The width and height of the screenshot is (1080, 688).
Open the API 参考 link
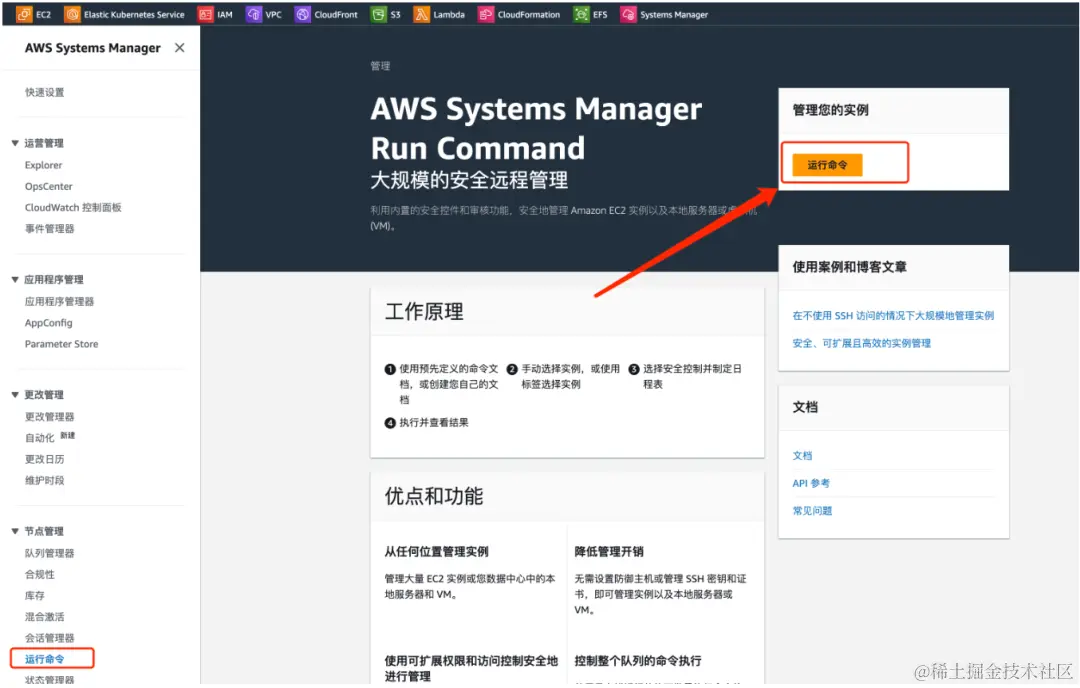811,483
